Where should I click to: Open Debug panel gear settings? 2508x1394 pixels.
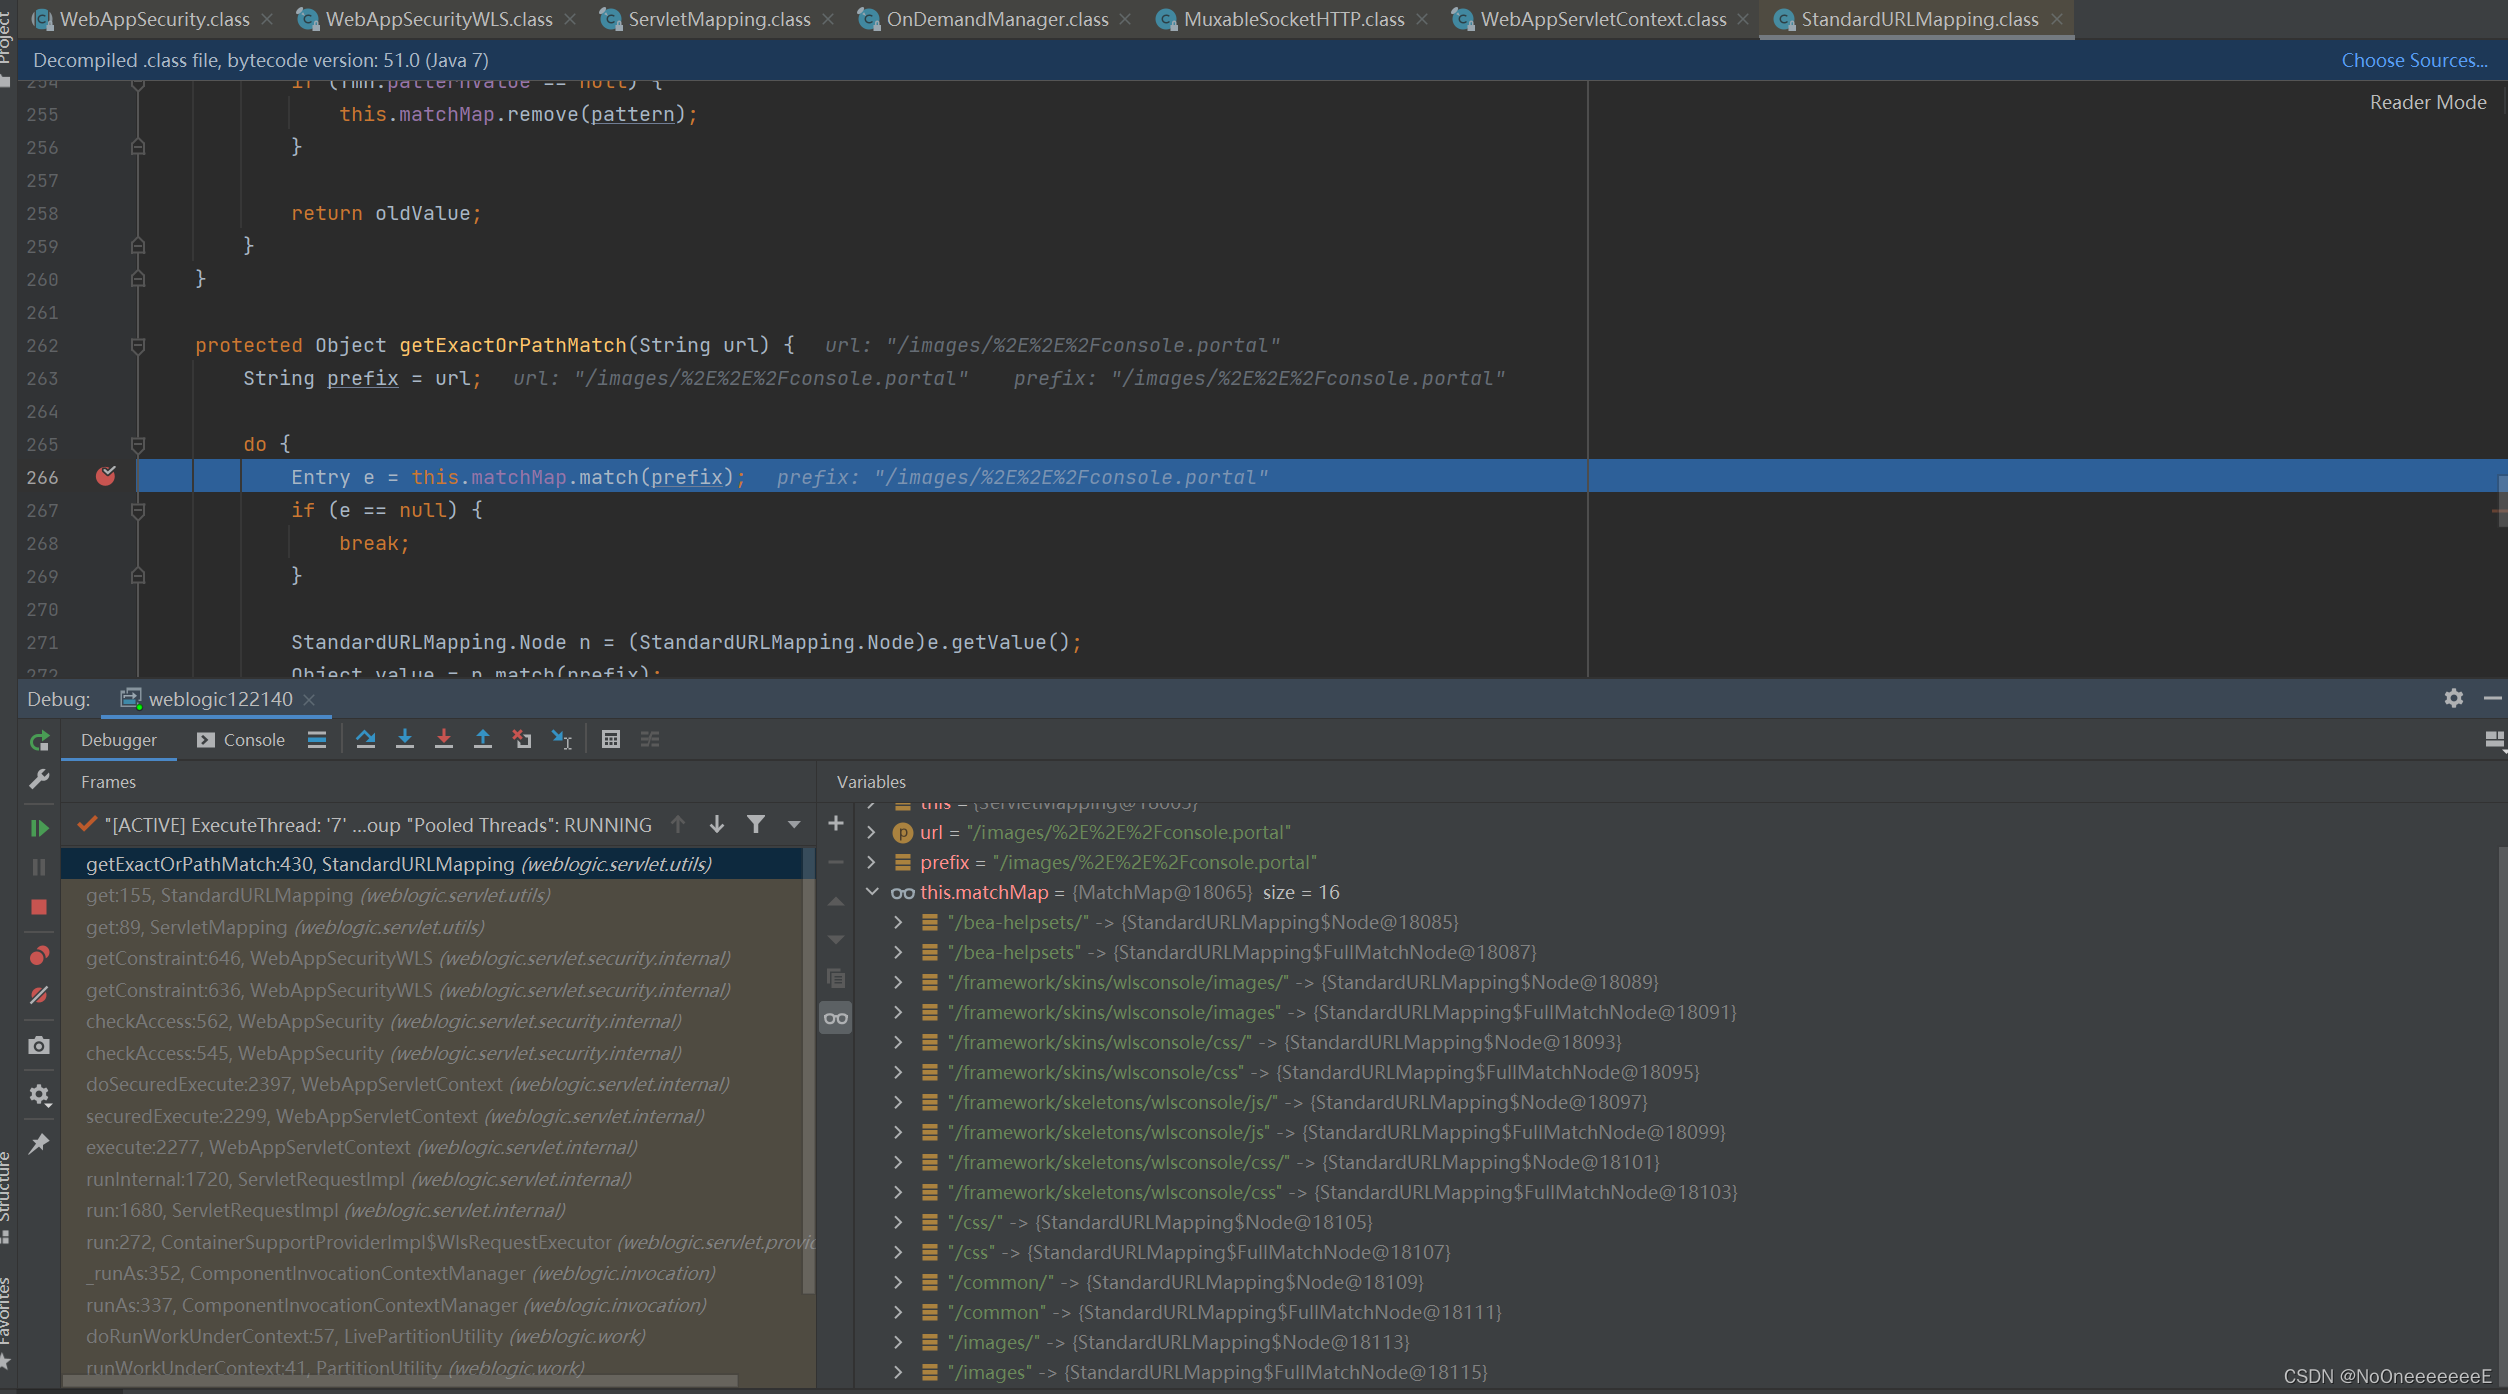2454,698
